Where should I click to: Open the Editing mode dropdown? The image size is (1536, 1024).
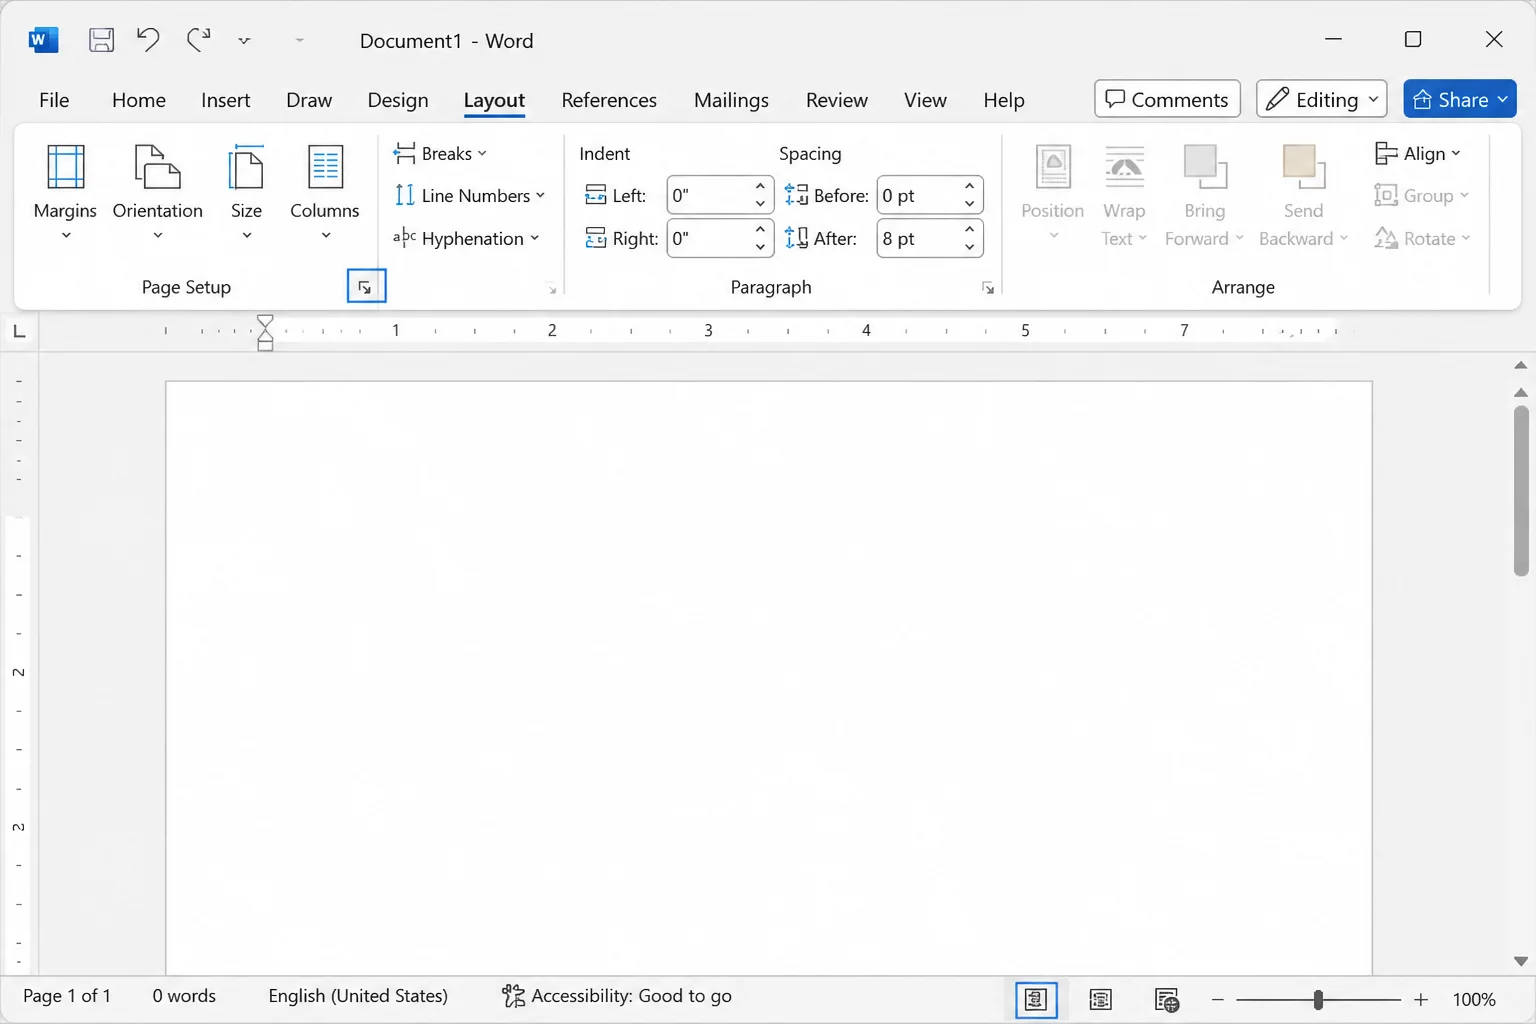pos(1321,99)
